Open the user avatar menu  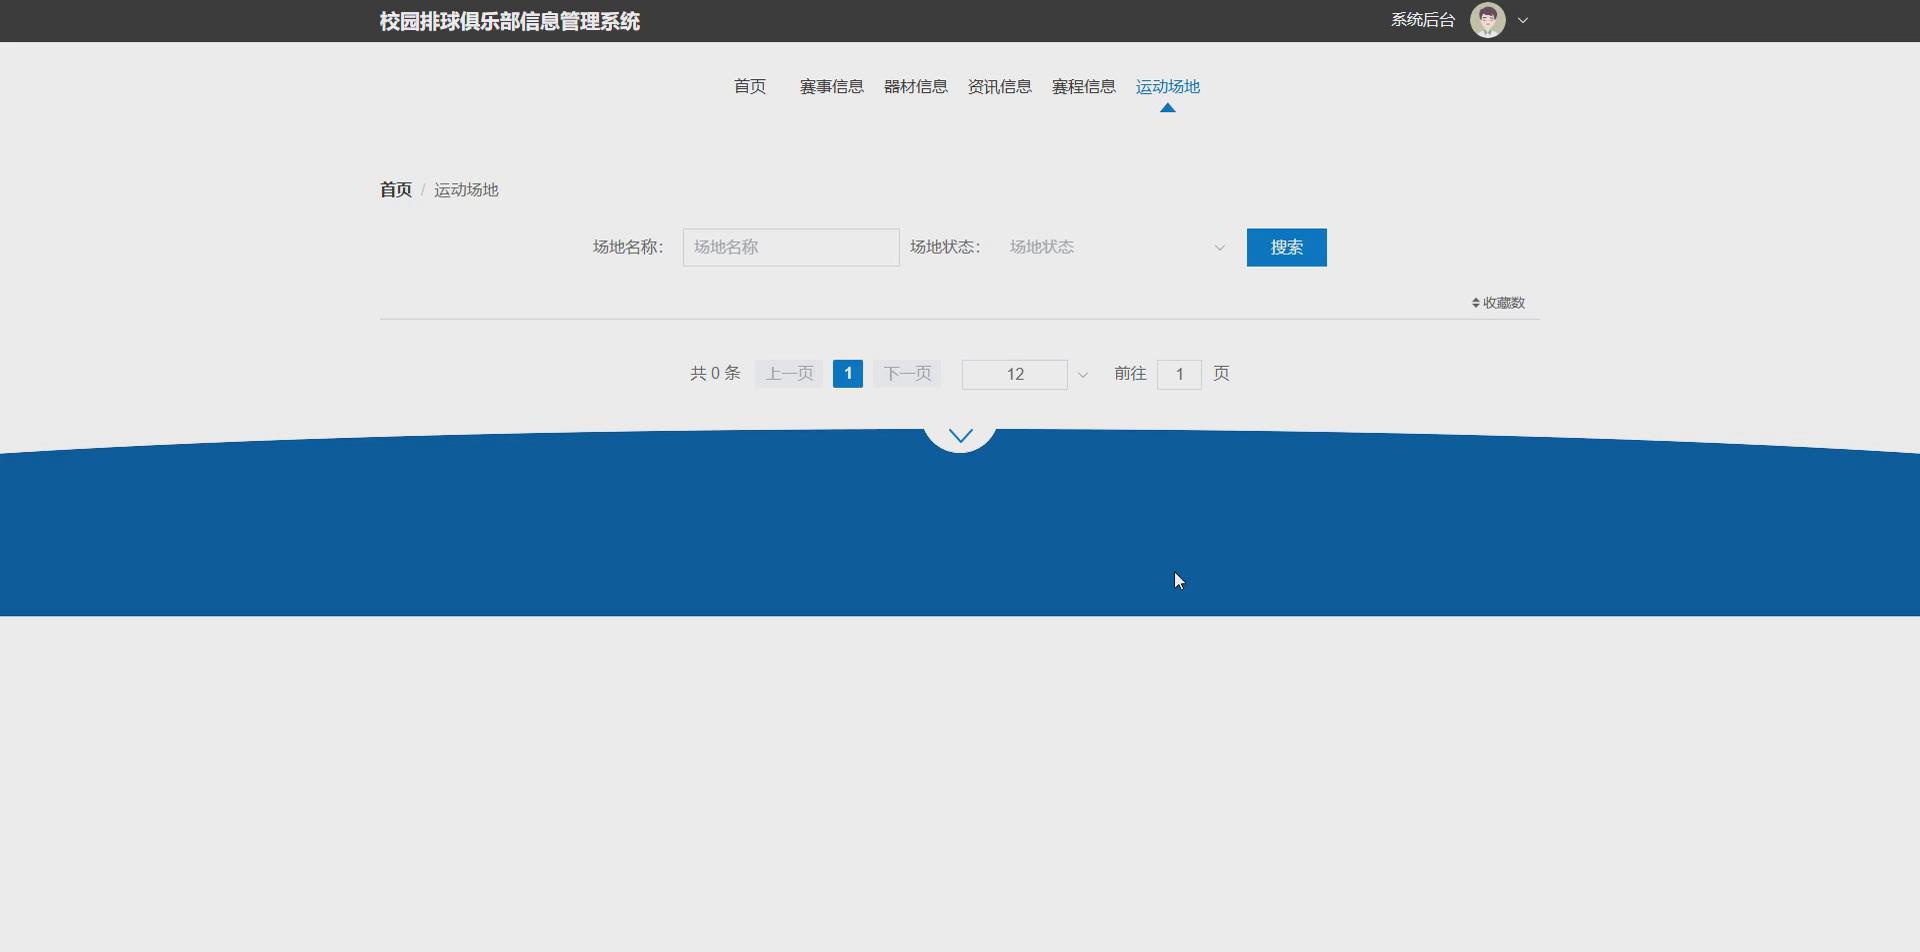tap(1488, 20)
